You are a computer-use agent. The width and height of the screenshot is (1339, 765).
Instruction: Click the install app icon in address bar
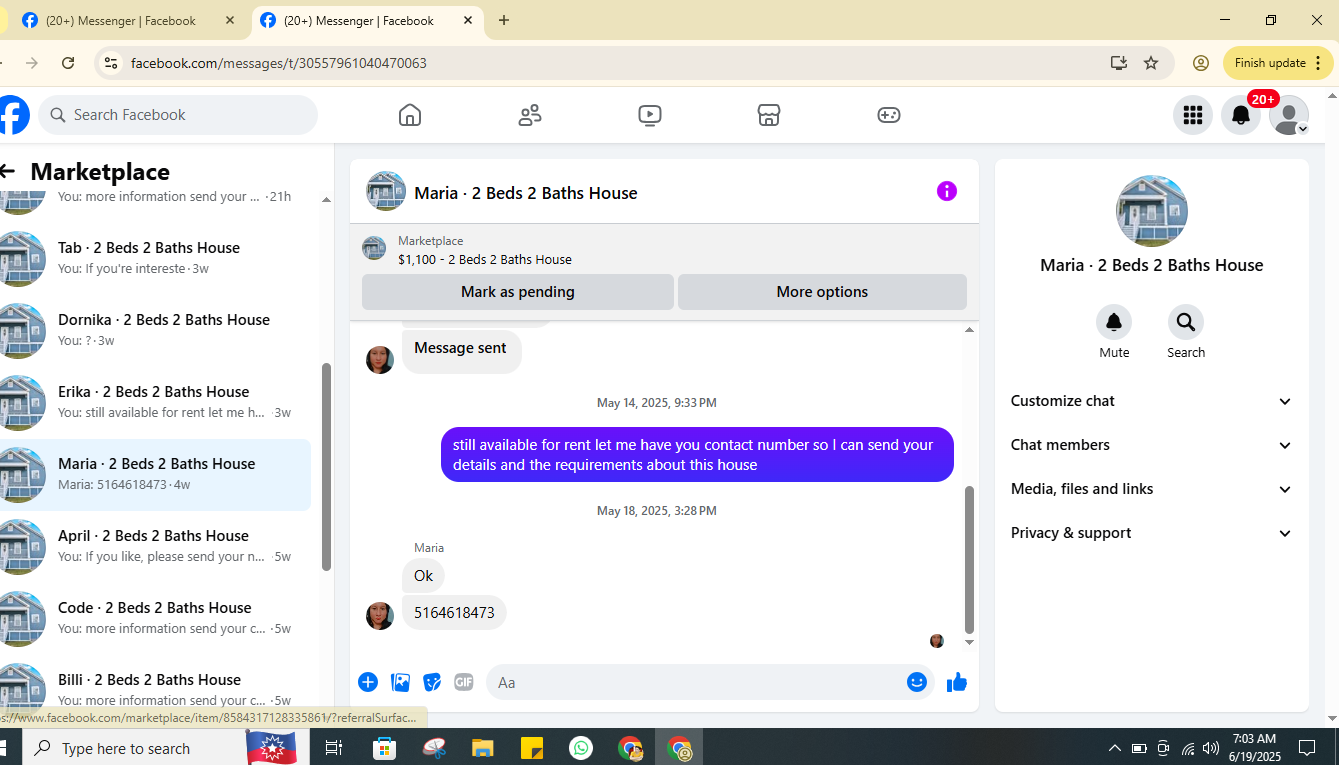point(1119,63)
